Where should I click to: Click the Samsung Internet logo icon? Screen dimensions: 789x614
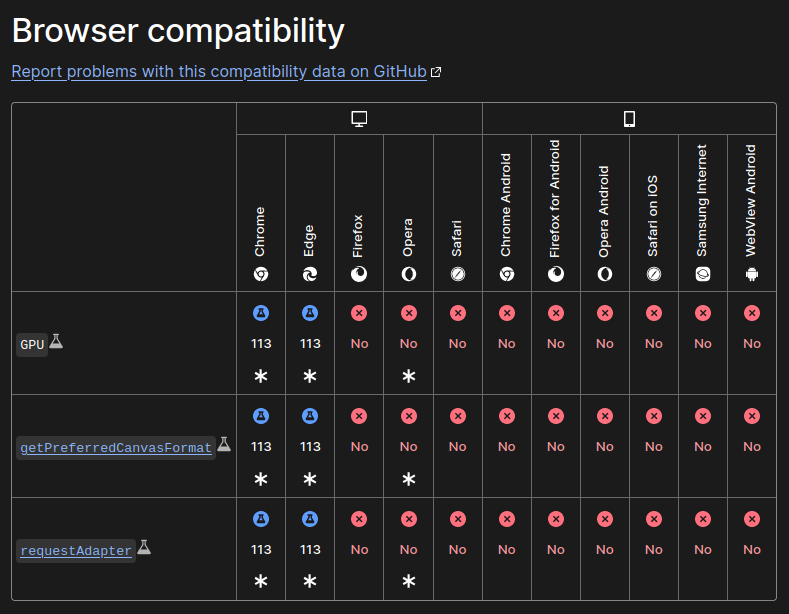point(703,274)
